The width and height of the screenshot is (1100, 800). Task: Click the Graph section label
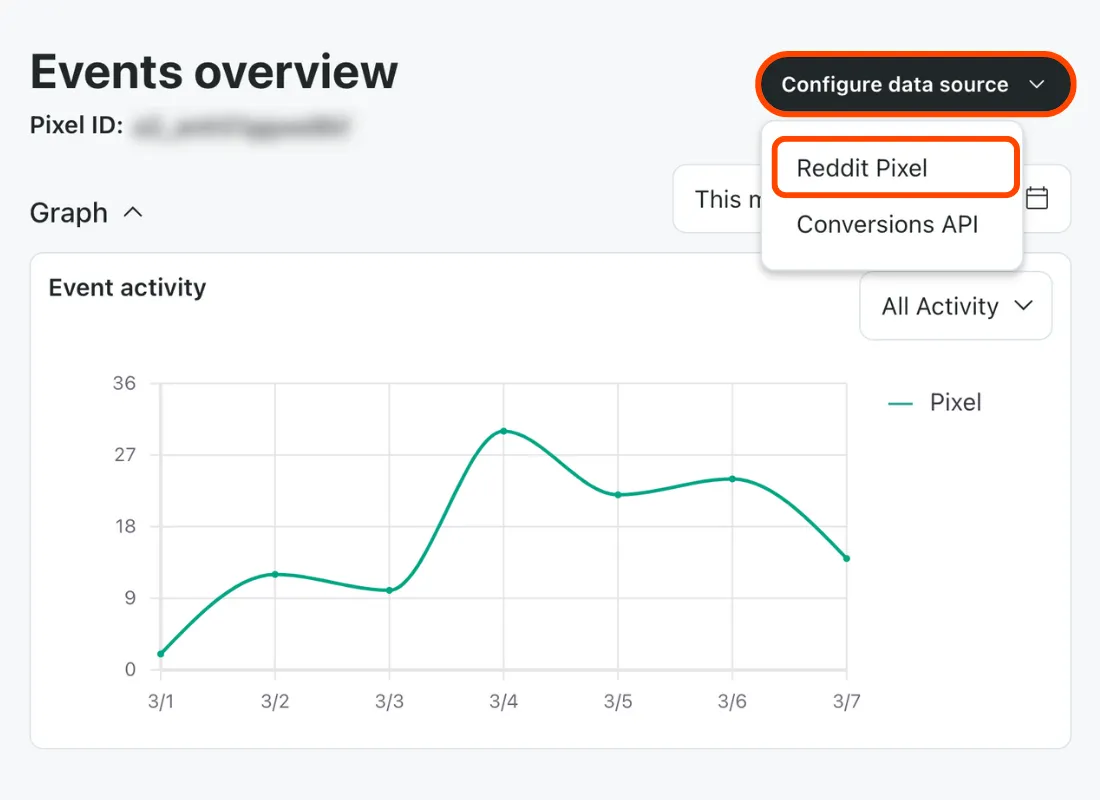69,213
